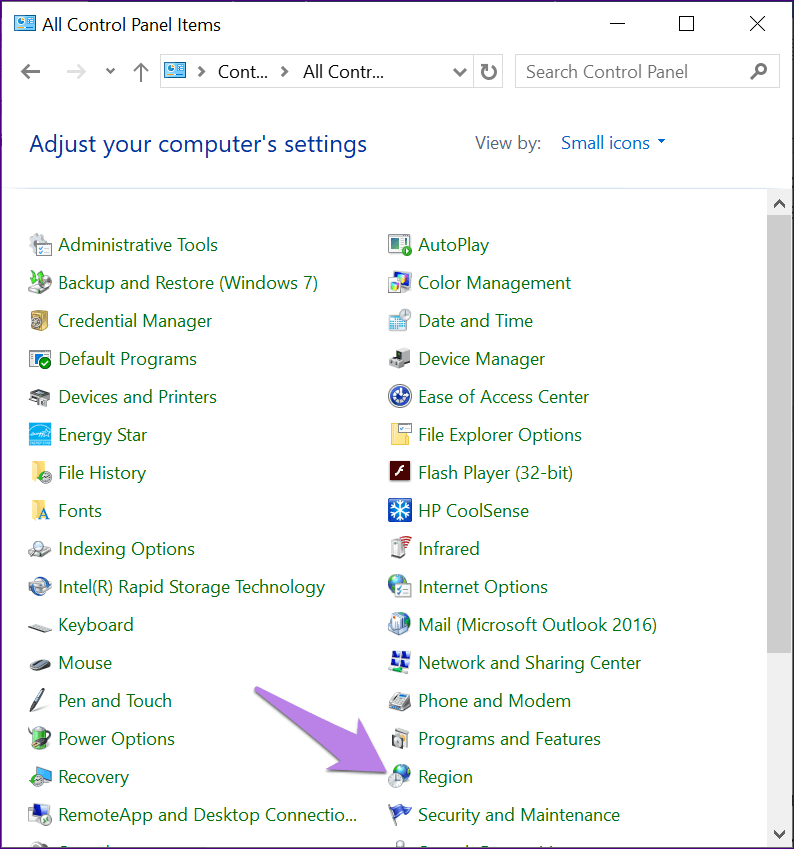Open Network and Sharing Center
794x849 pixels.
coord(529,663)
